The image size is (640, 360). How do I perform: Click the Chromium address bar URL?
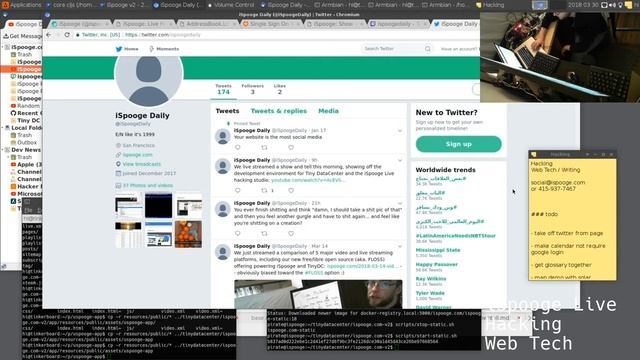click(x=162, y=35)
